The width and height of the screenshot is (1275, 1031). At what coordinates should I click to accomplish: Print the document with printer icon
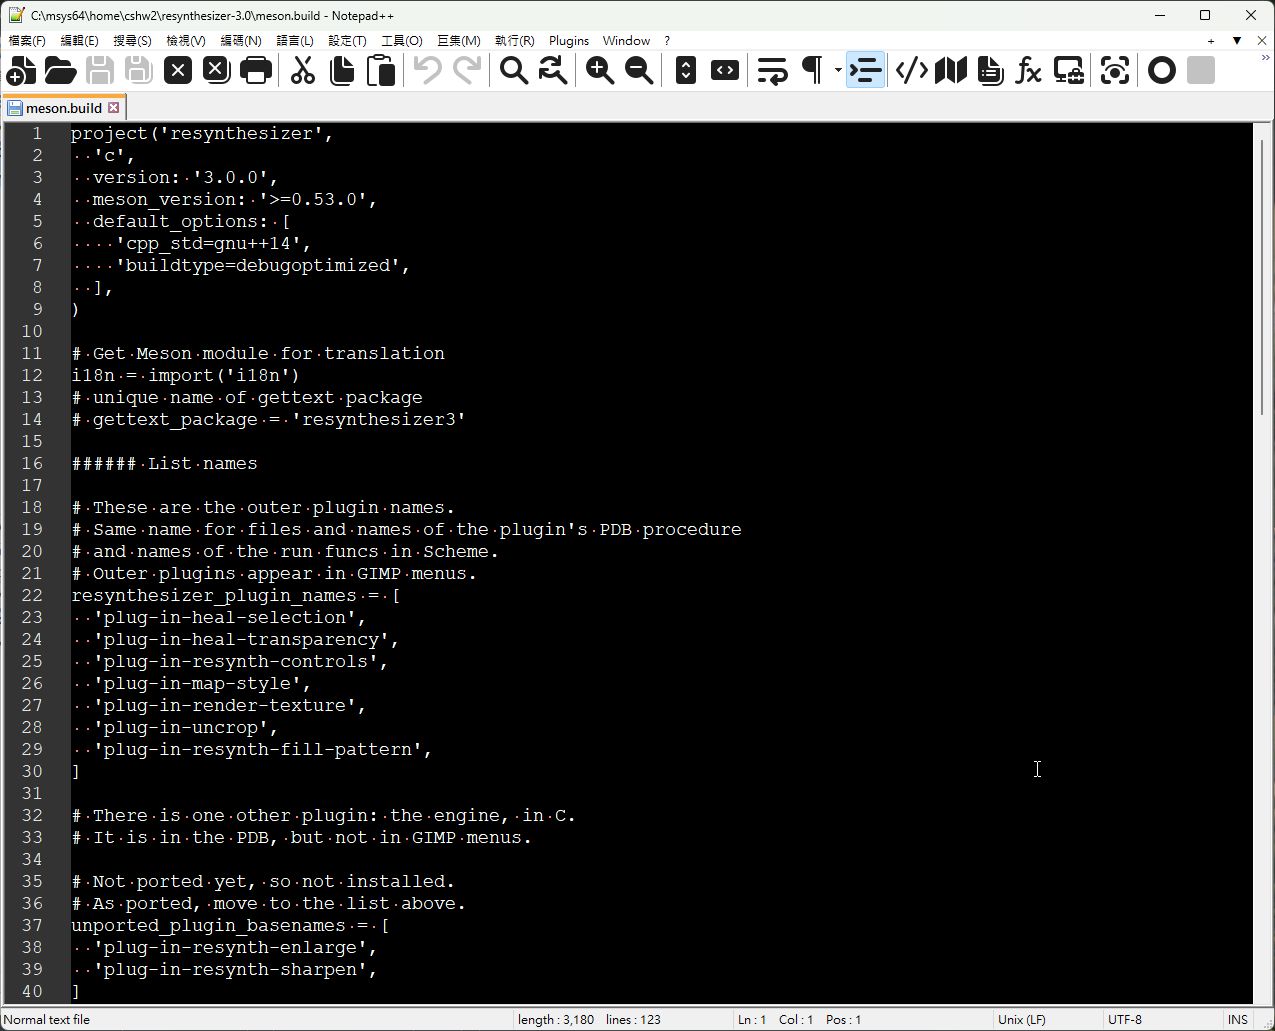pyautogui.click(x=256, y=70)
